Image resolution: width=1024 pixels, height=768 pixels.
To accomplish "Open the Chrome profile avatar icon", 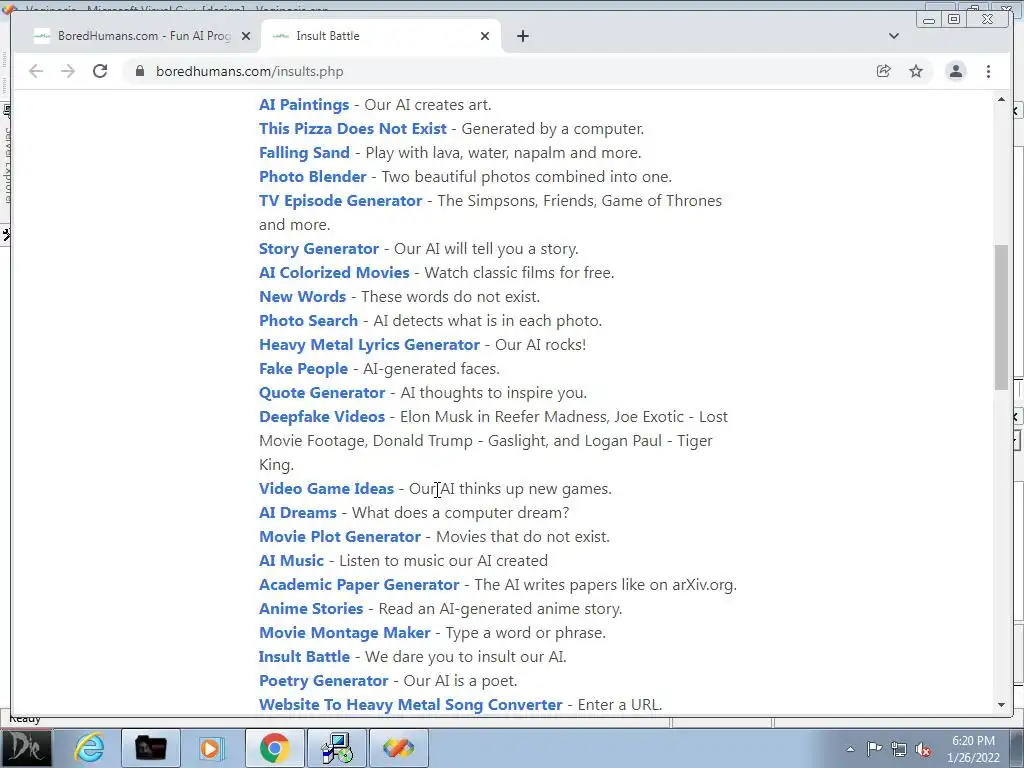I will click(955, 71).
